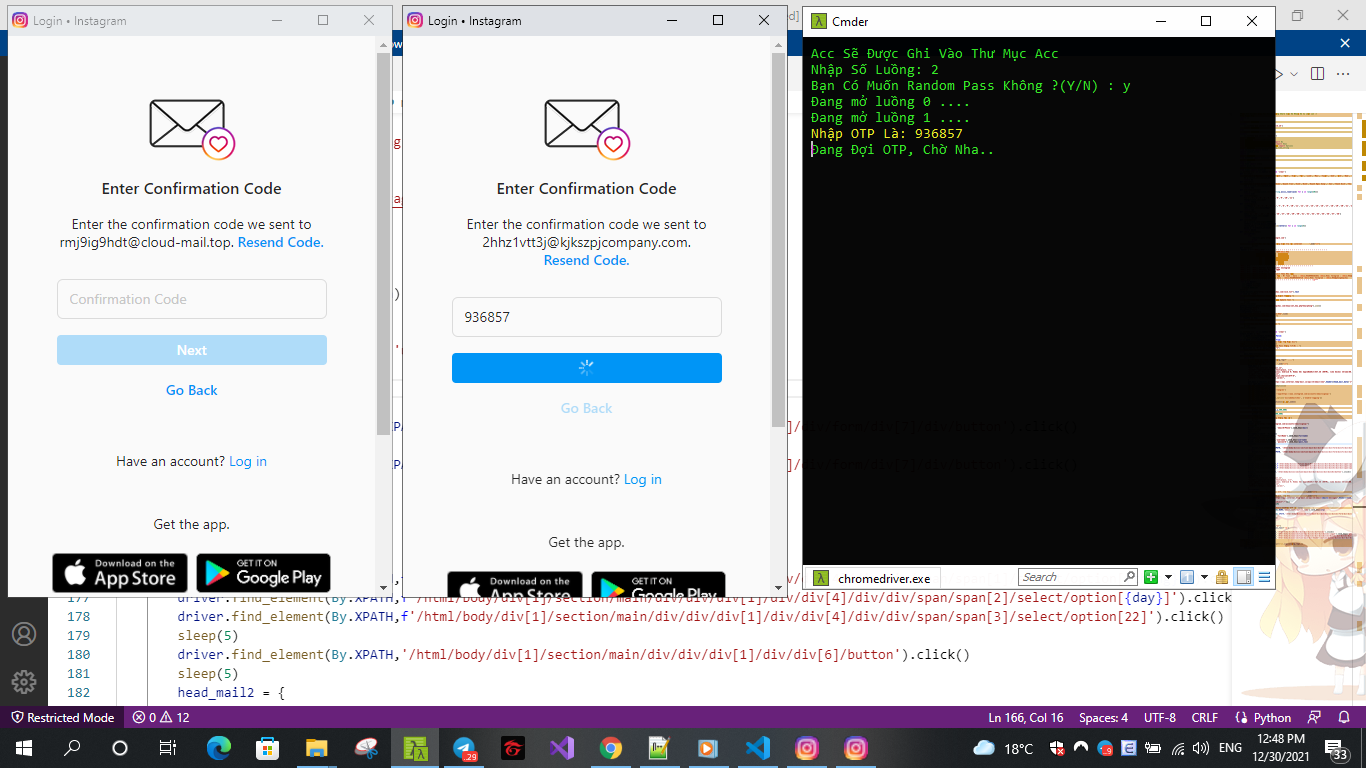Switch to the second Instagram taskbar icon

pos(855,747)
